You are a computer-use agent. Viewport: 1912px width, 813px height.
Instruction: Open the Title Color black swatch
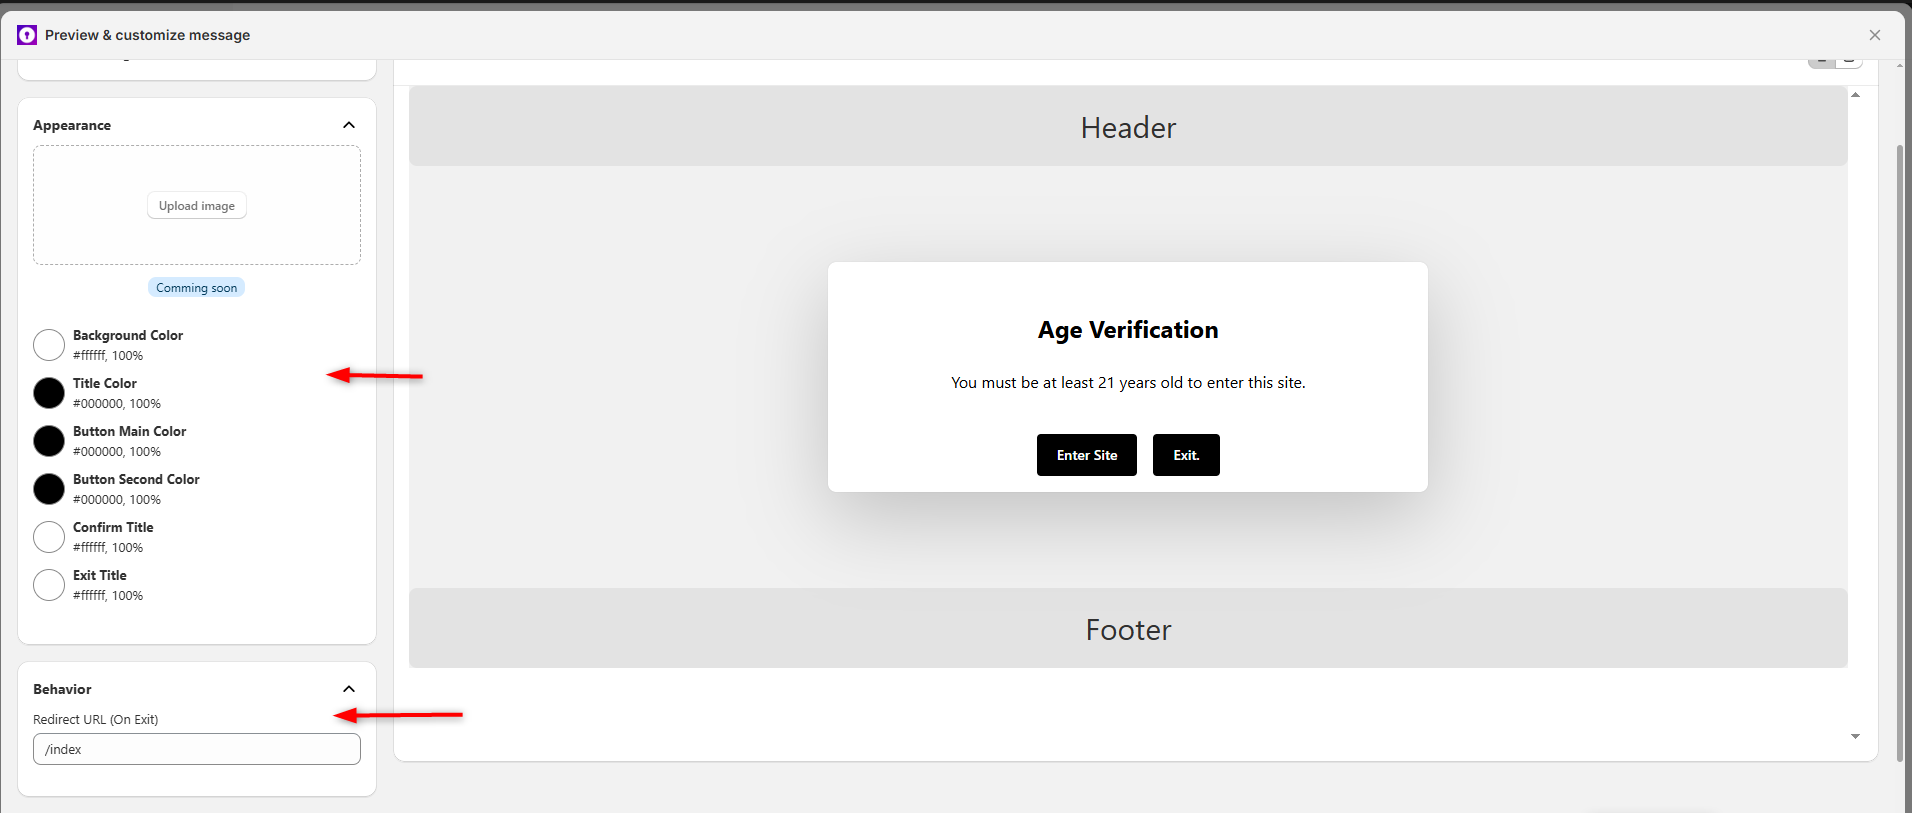49,393
